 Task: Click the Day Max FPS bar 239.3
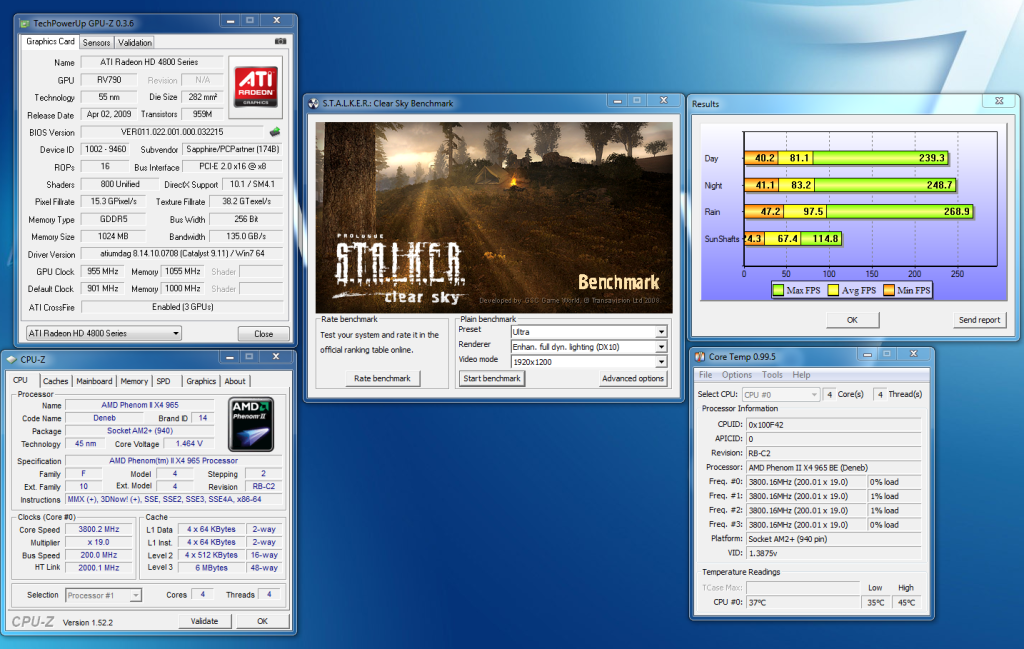coord(881,158)
